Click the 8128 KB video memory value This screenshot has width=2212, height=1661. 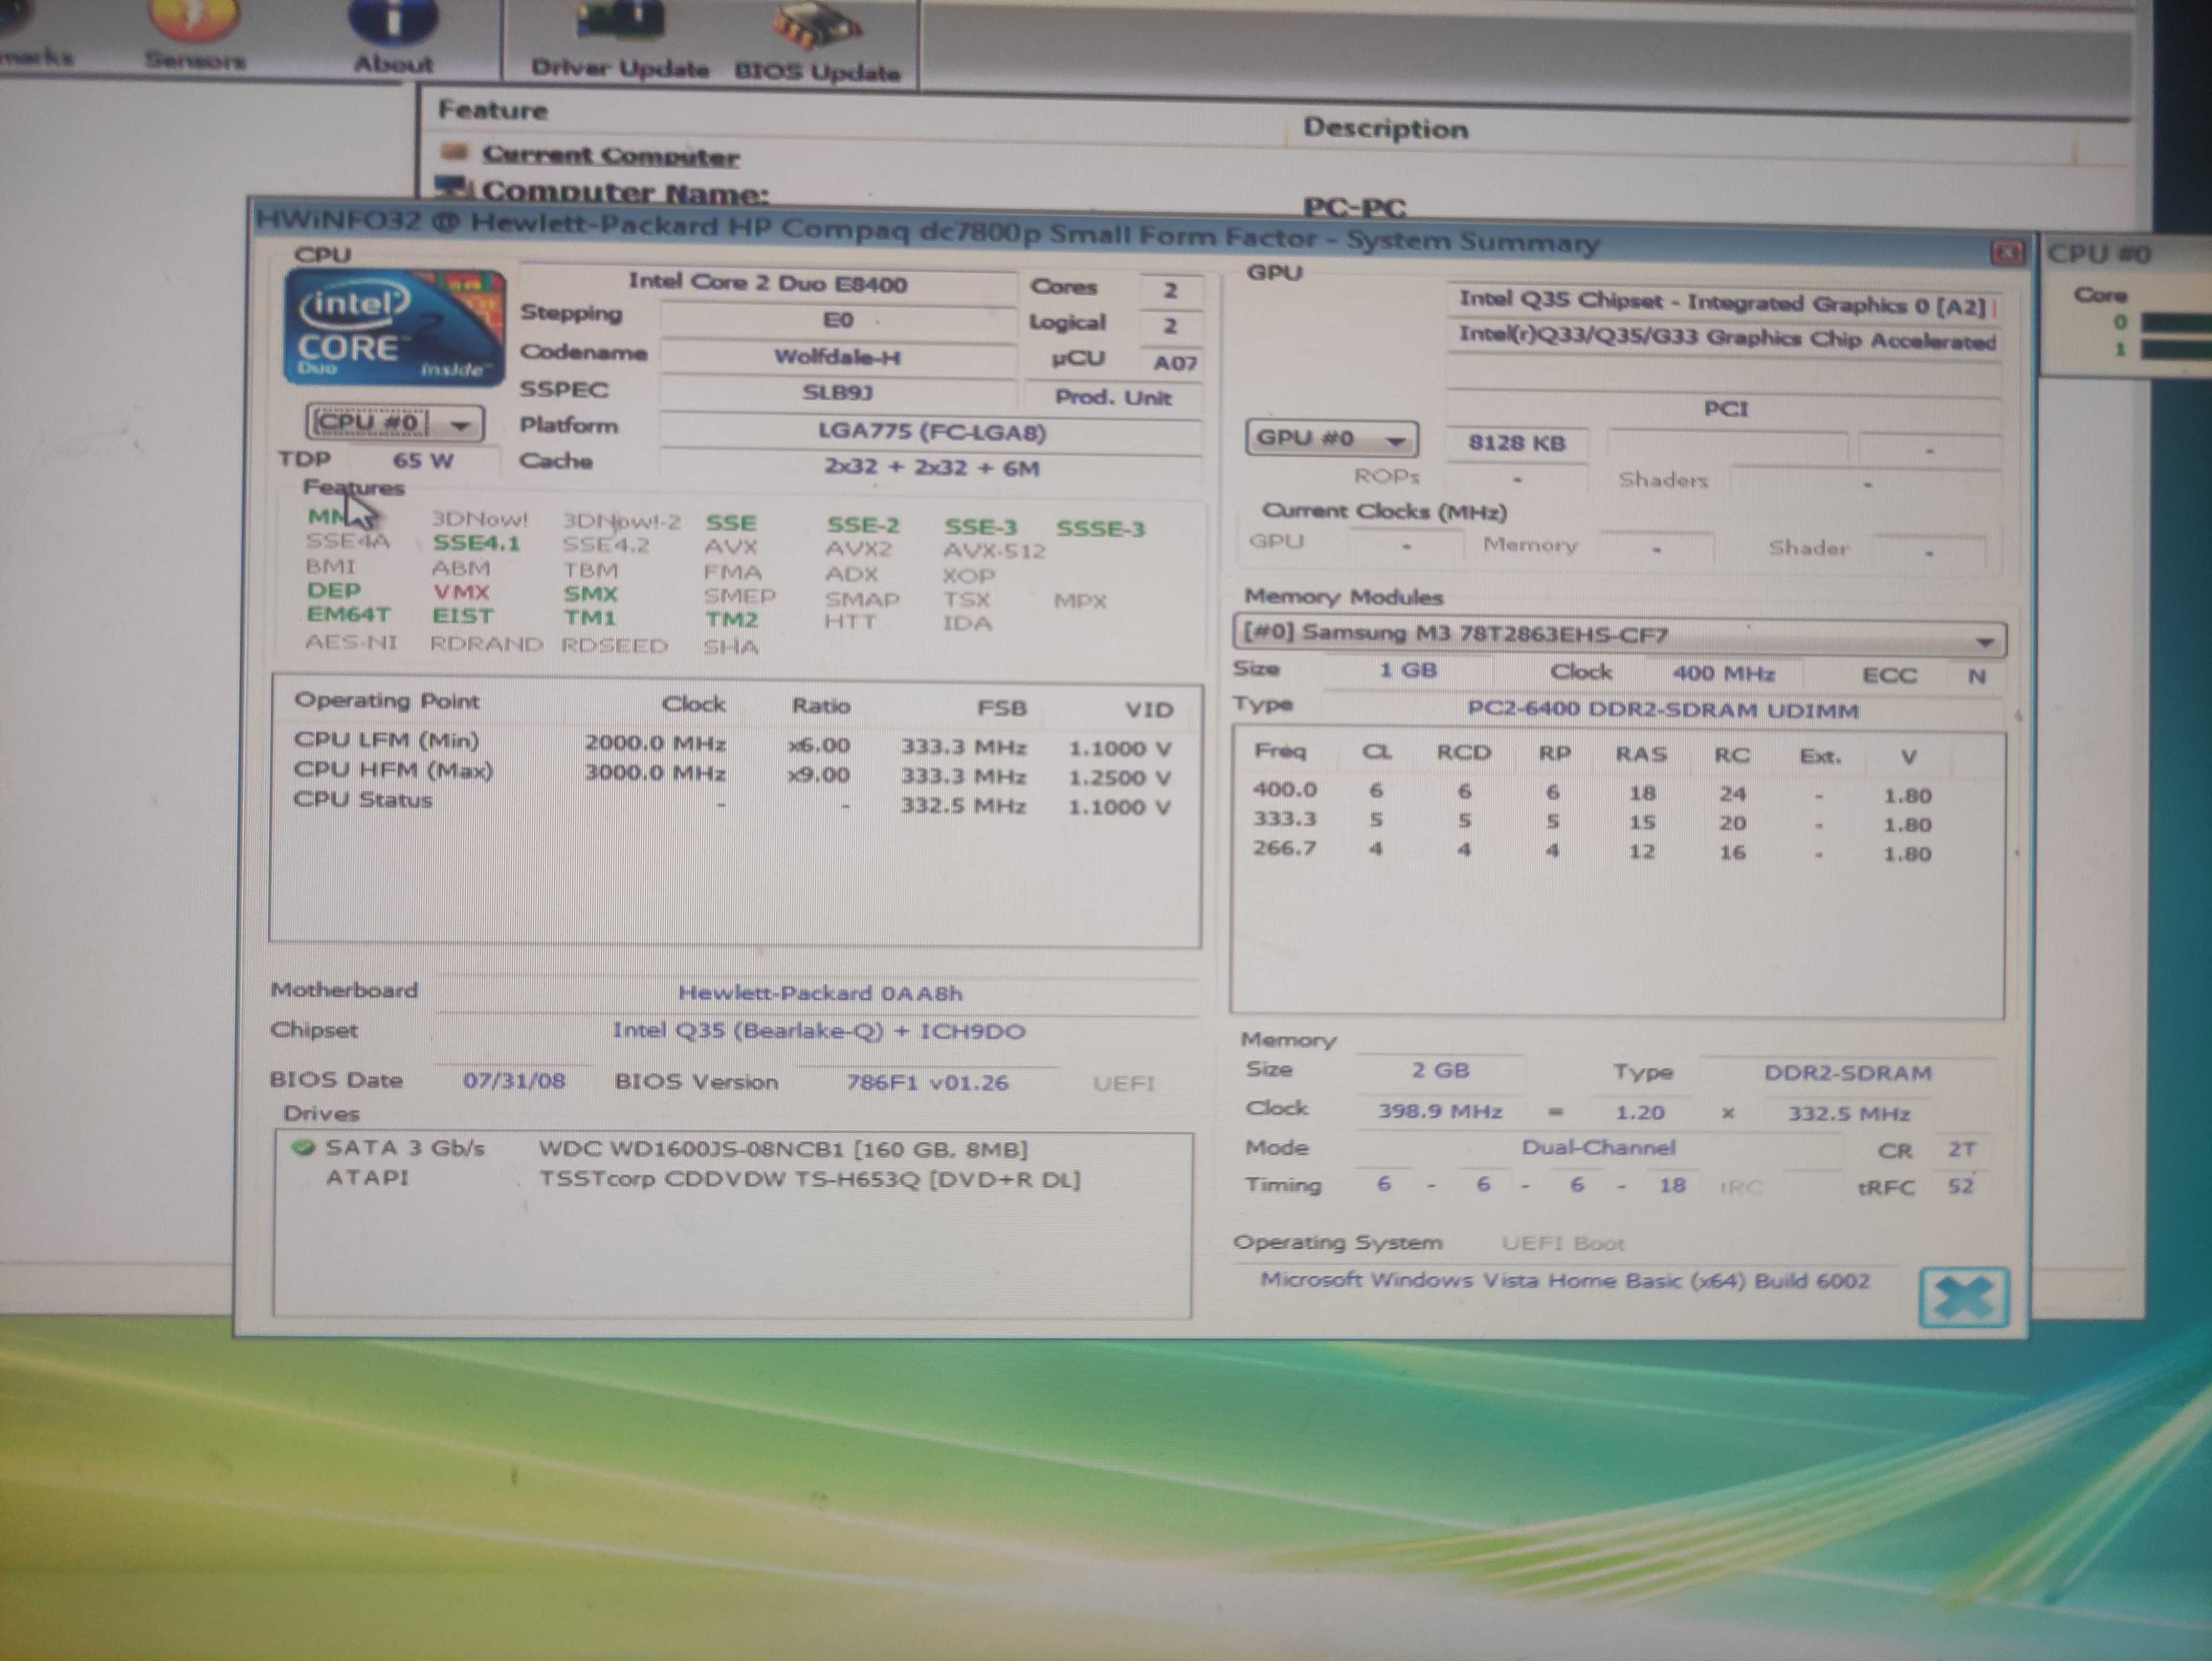1517,443
